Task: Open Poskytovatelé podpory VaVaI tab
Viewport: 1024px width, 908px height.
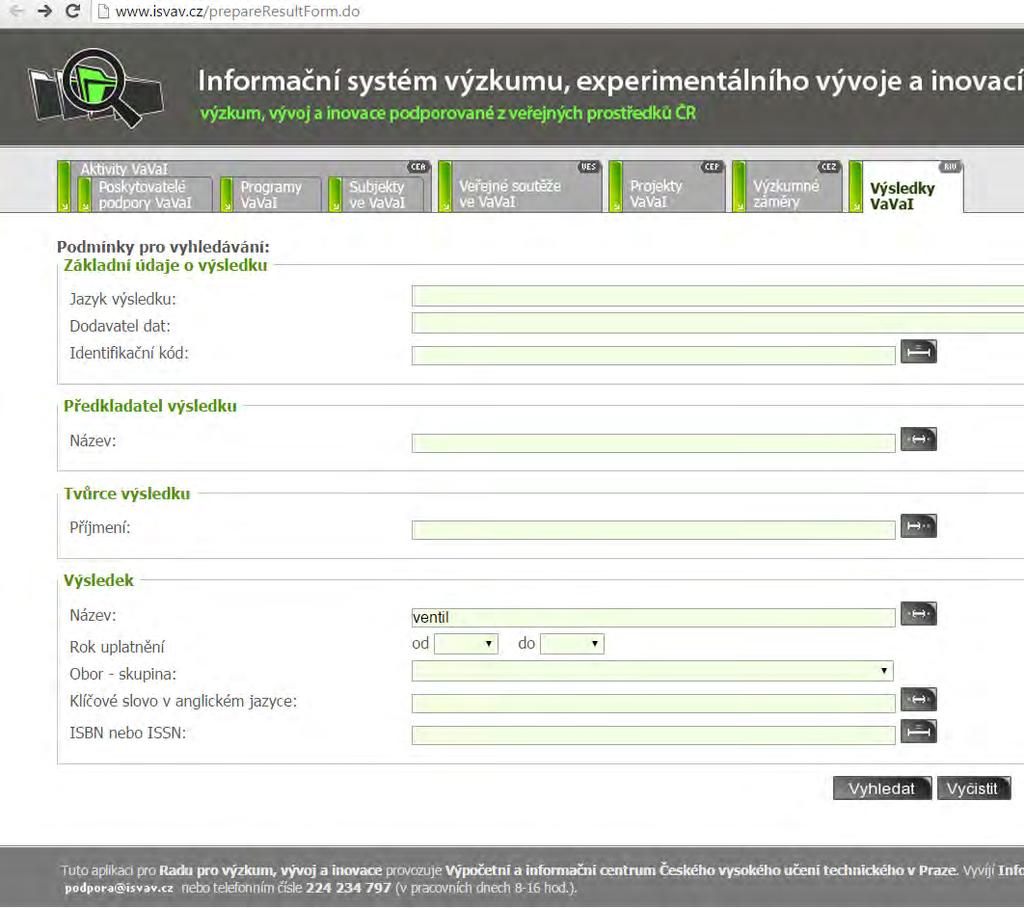Action: 145,195
